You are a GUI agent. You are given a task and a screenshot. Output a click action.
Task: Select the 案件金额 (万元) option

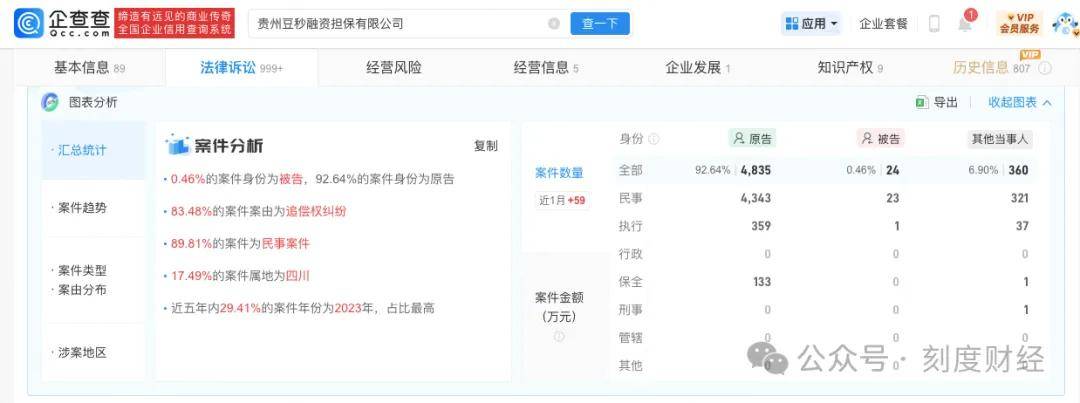(559, 307)
